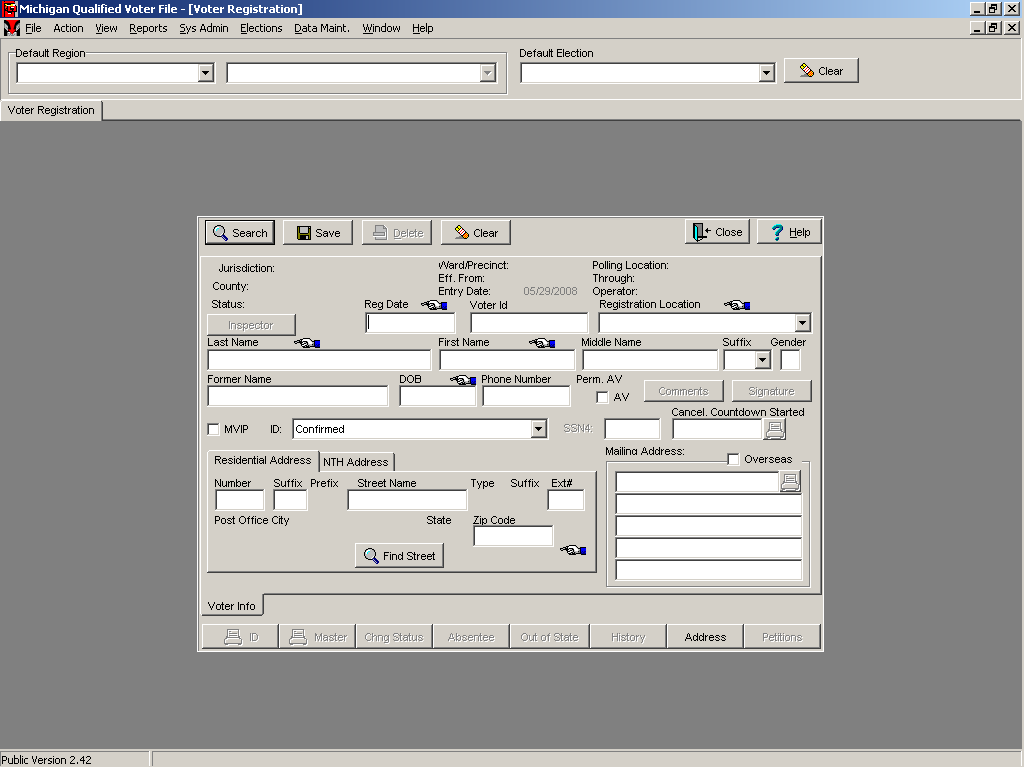
Task: Click the top Clear button near Default Election
Action: 821,71
